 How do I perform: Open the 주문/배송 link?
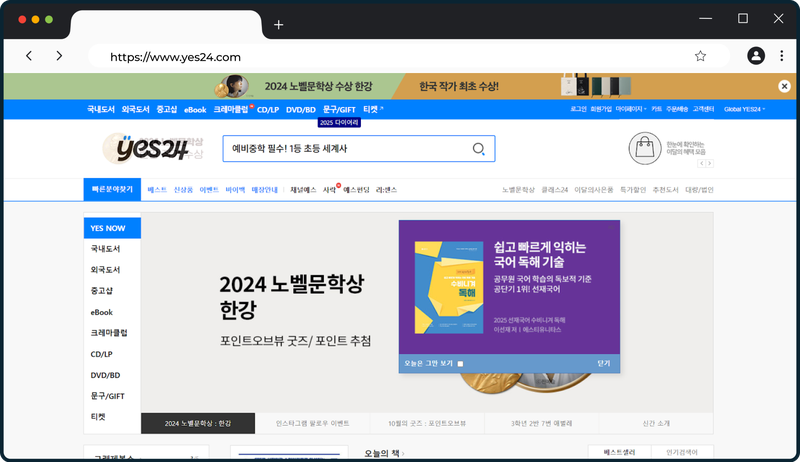[677, 109]
